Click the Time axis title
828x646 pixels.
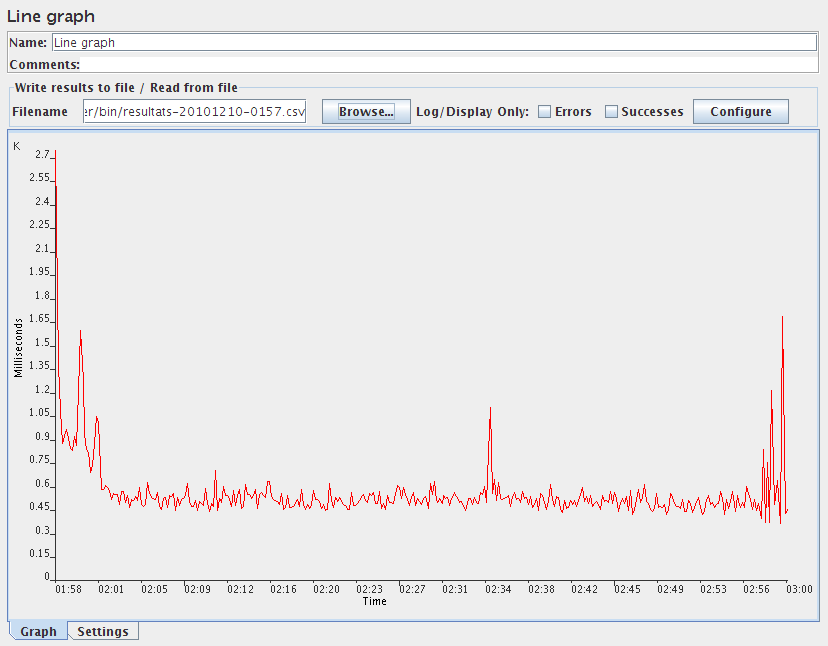[374, 602]
